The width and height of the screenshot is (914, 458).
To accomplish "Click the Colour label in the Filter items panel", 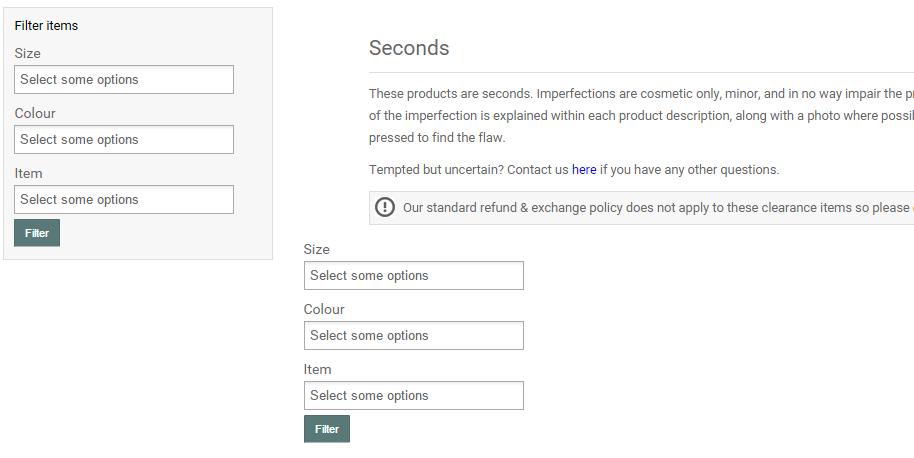I will pos(35,114).
